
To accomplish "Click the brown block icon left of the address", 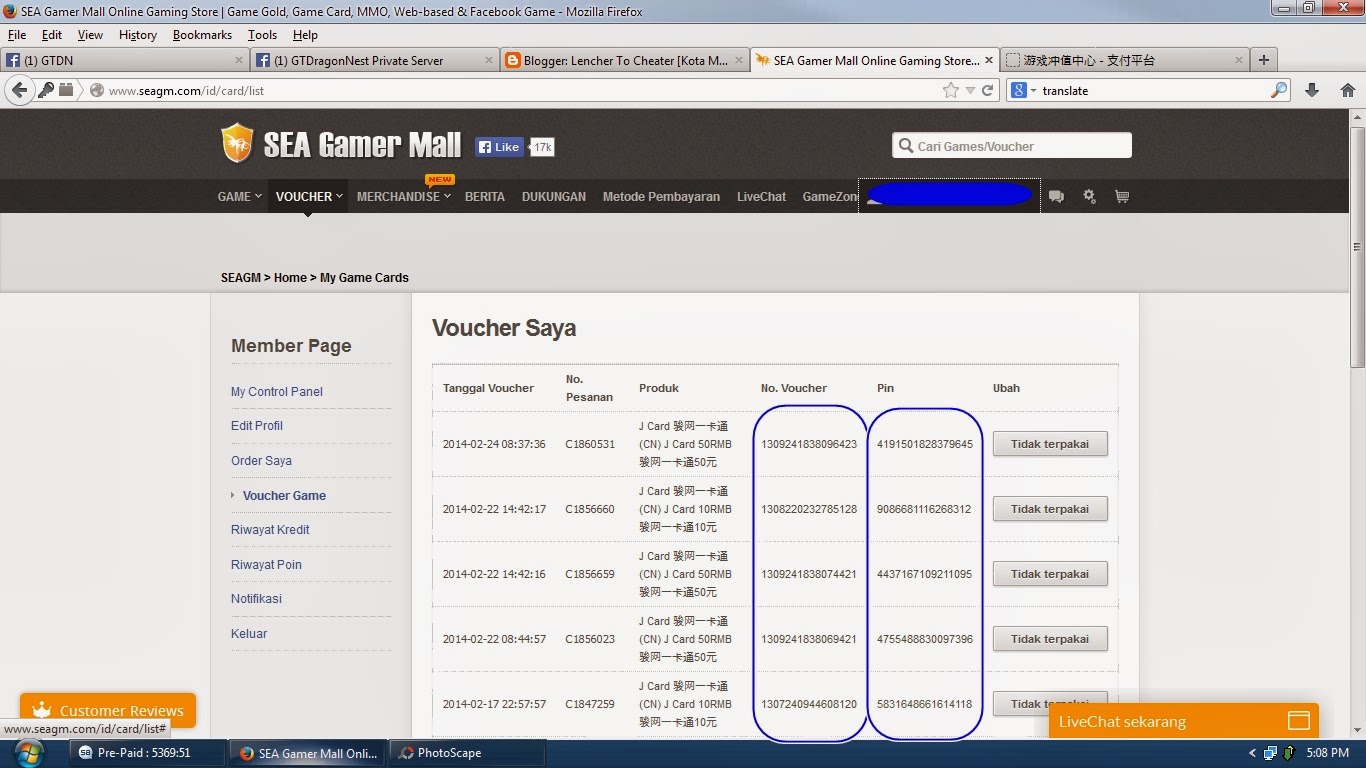I will (x=66, y=90).
